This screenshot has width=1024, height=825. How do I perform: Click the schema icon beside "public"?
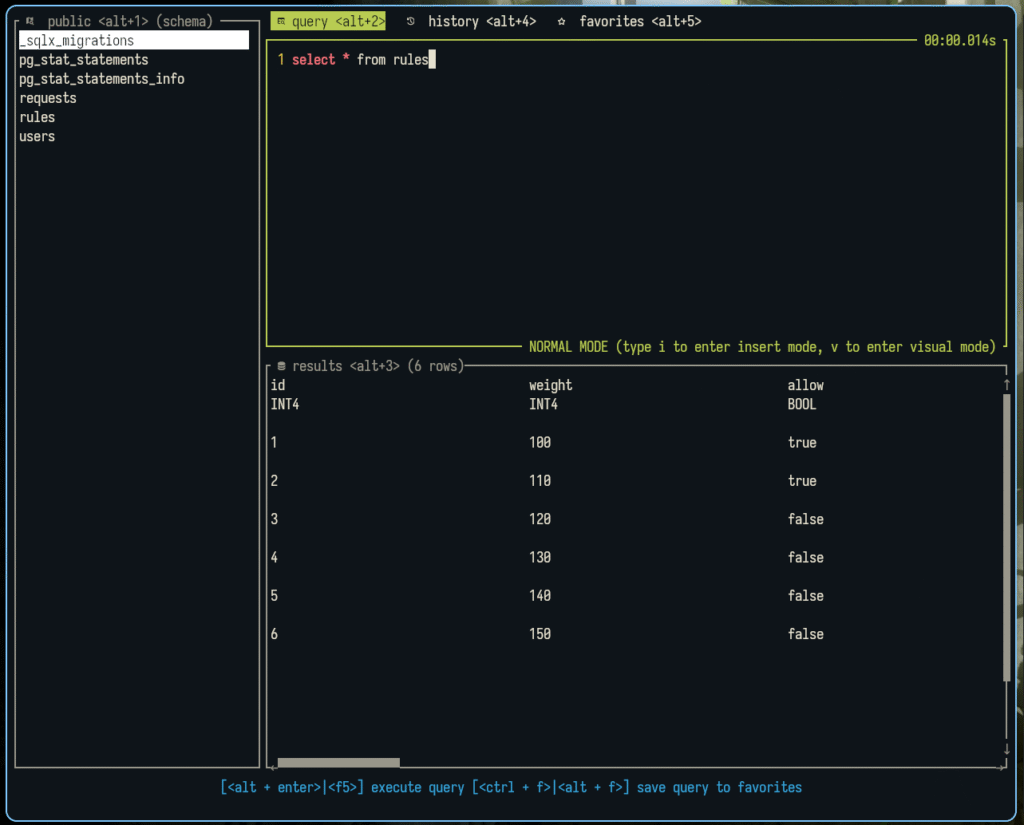point(30,21)
